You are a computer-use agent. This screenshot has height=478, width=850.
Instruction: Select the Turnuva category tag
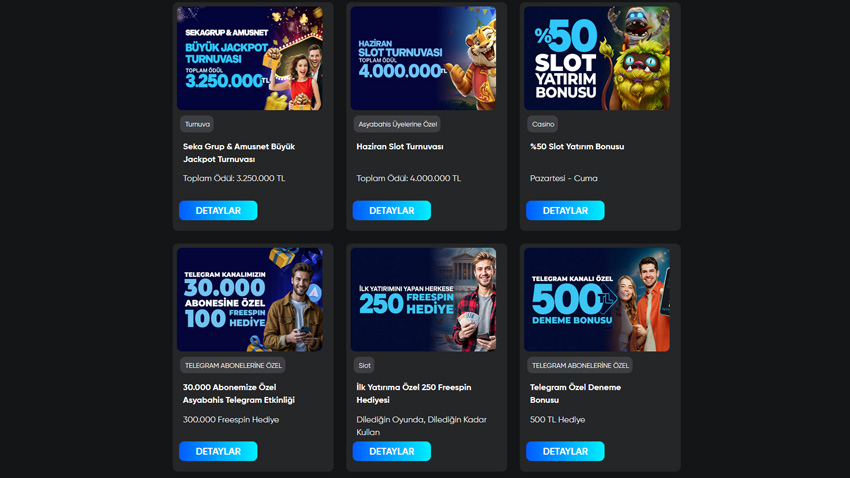(x=197, y=124)
